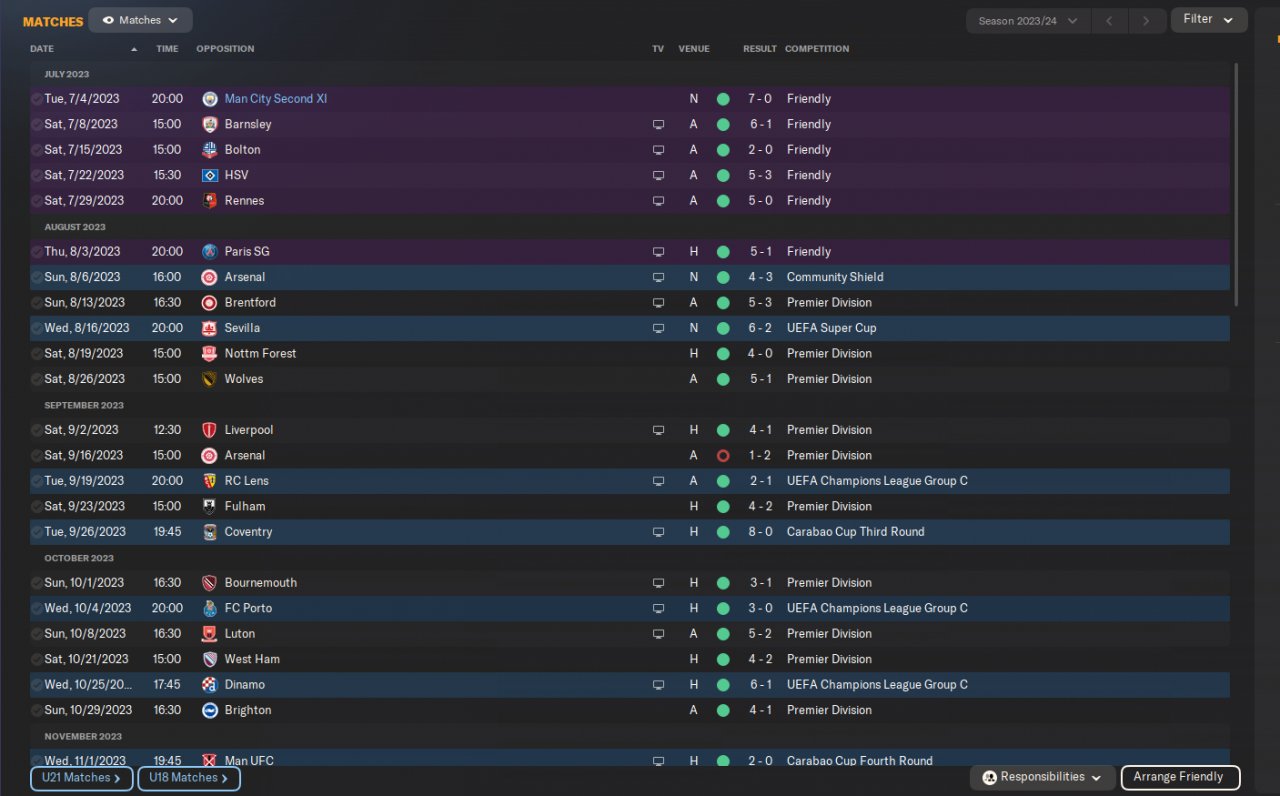
Task: Switch to U21 Matches
Action: pyautogui.click(x=81, y=778)
